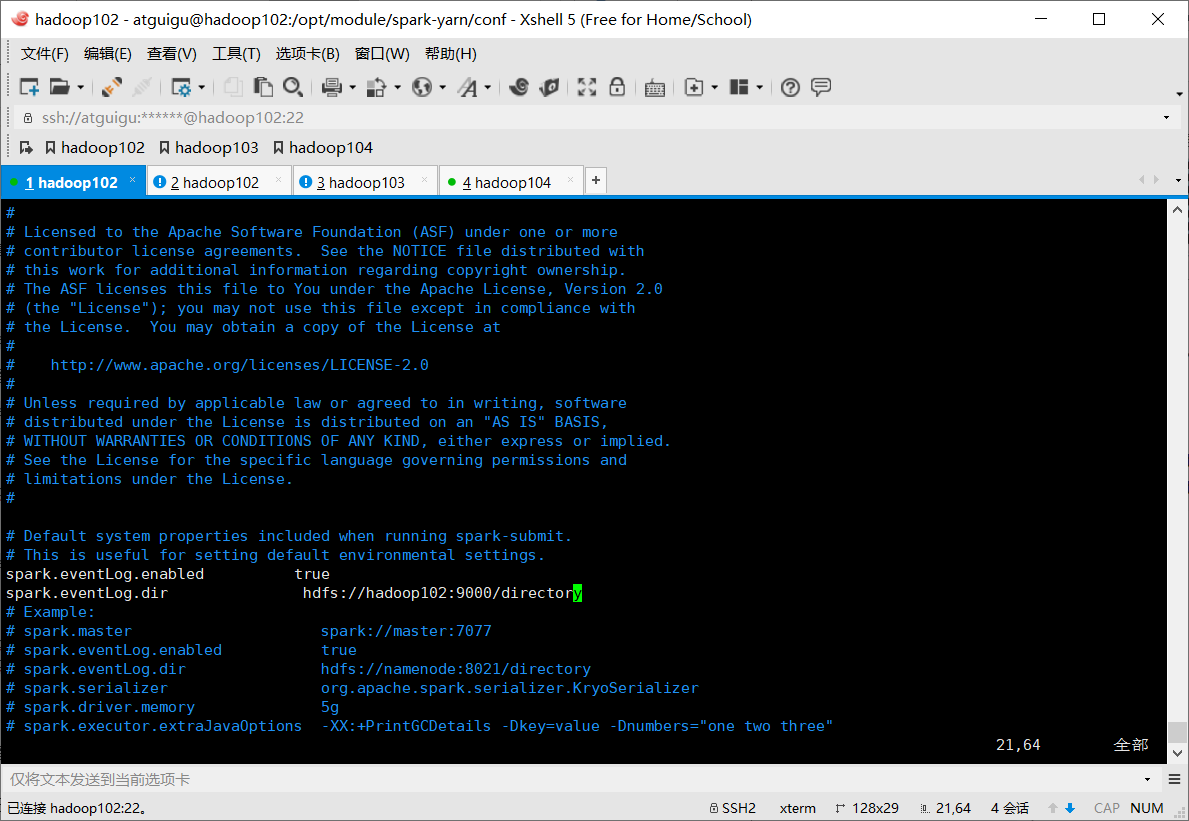
Task: Click the blue download arrow in status bar
Action: 1070,808
